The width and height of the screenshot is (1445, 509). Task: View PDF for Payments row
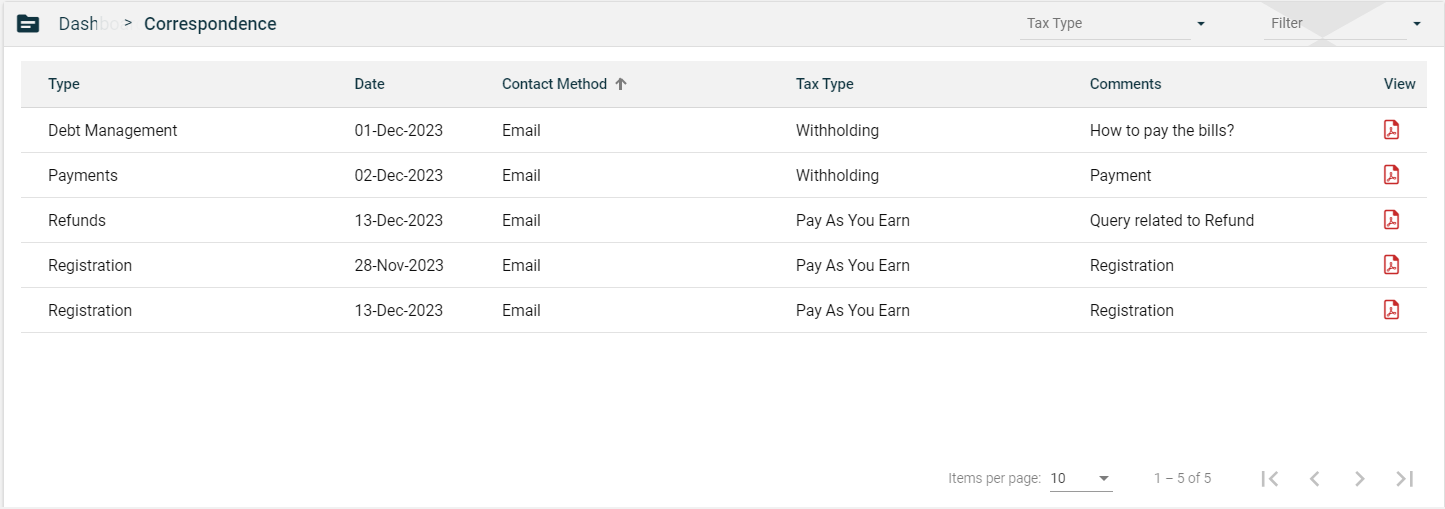point(1391,175)
